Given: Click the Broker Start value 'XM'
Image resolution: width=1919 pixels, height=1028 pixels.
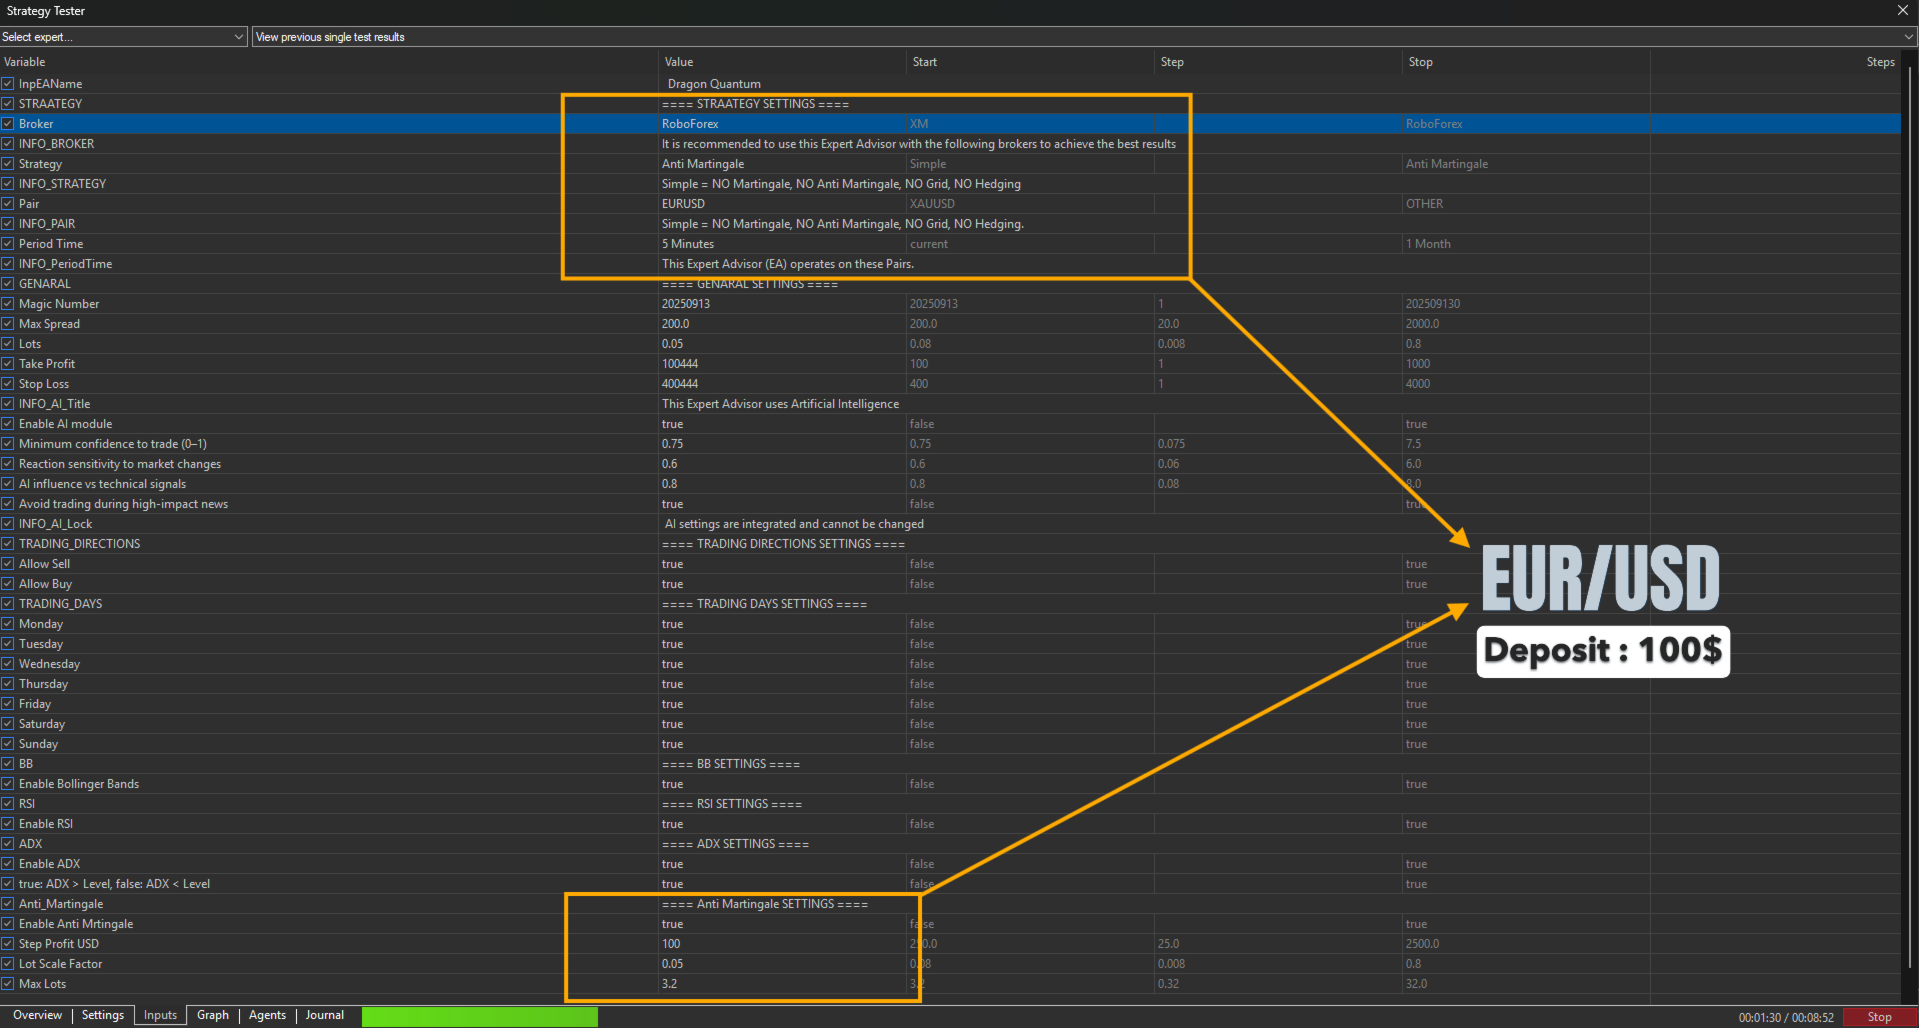Looking at the screenshot, I should (x=919, y=124).
